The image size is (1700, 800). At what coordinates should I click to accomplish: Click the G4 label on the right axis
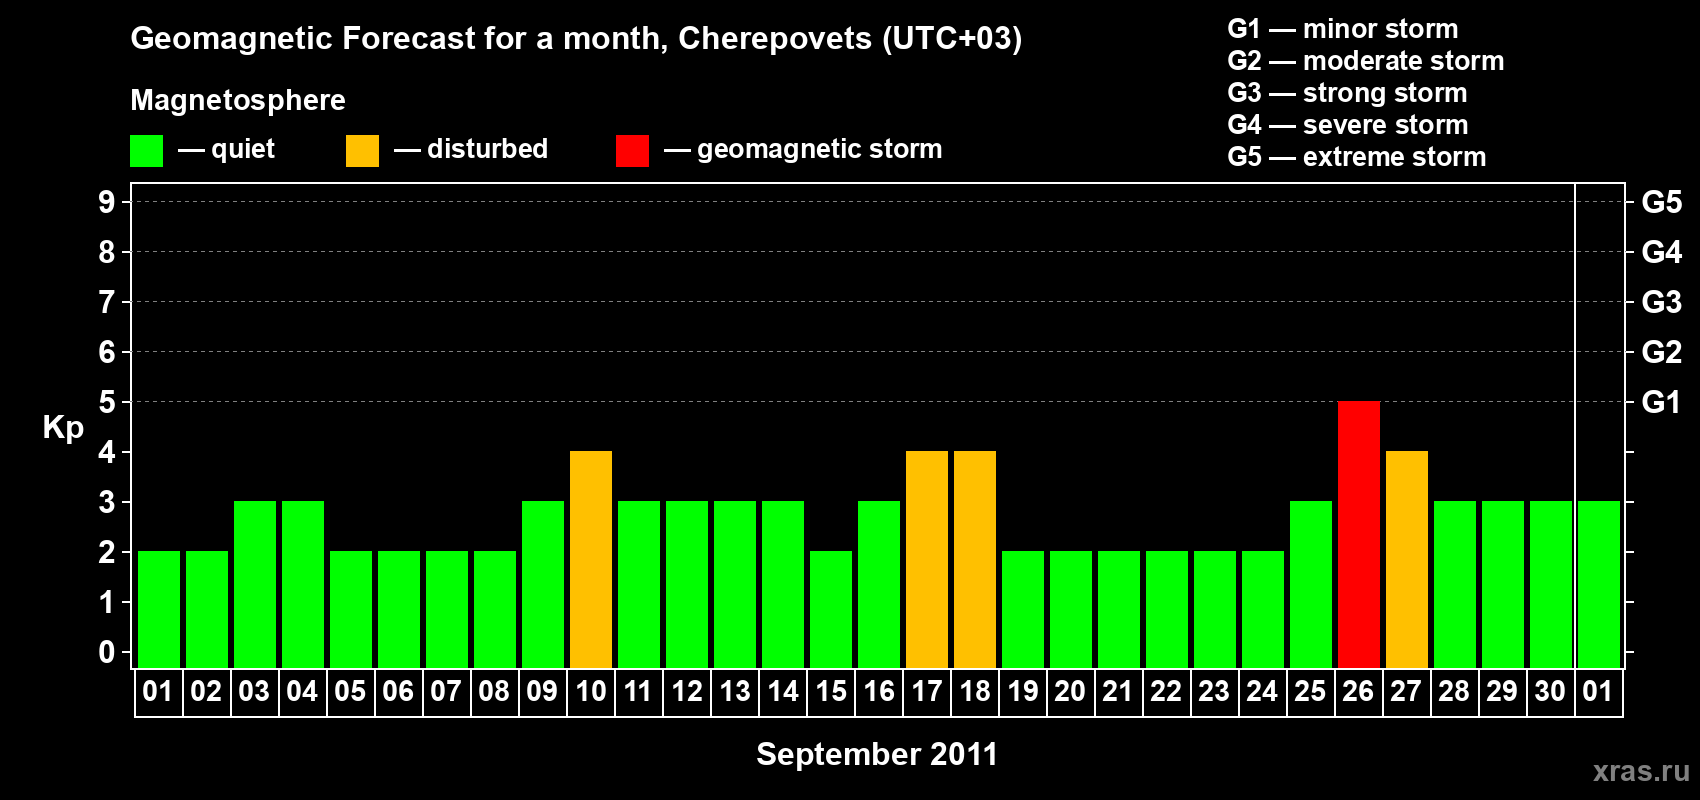(1661, 252)
